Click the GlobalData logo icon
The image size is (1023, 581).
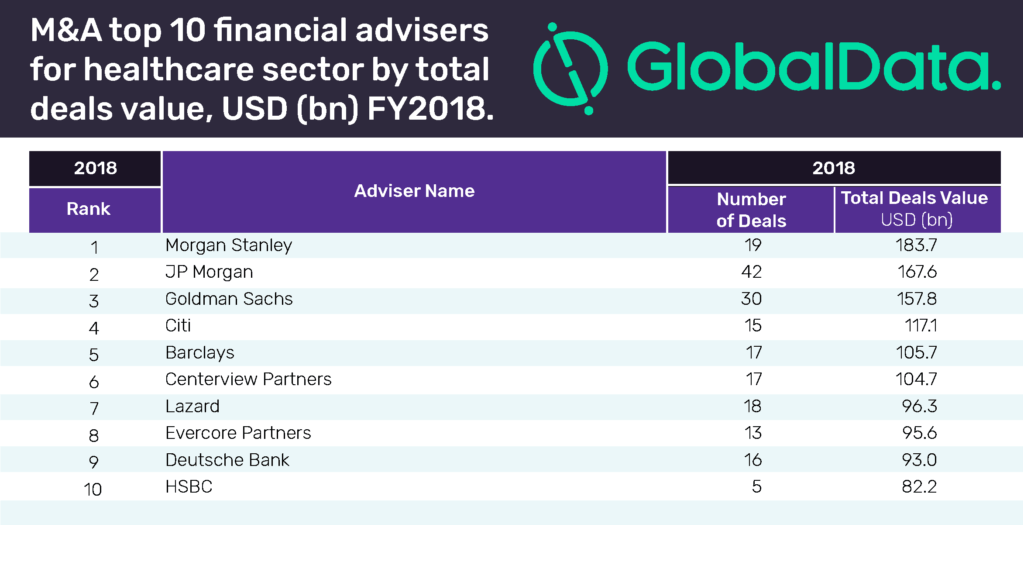(x=569, y=66)
